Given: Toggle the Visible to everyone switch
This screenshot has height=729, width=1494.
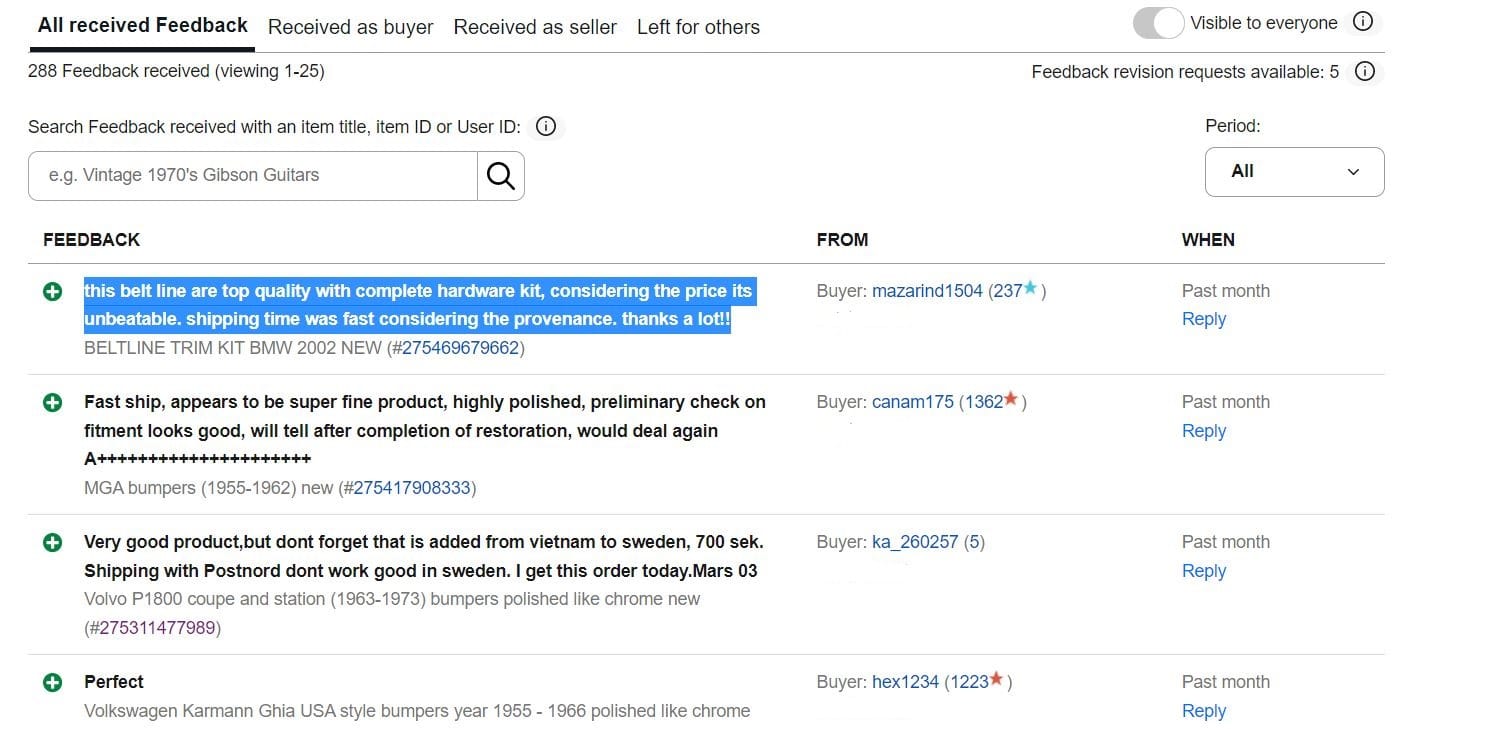Looking at the screenshot, I should click(1158, 23).
